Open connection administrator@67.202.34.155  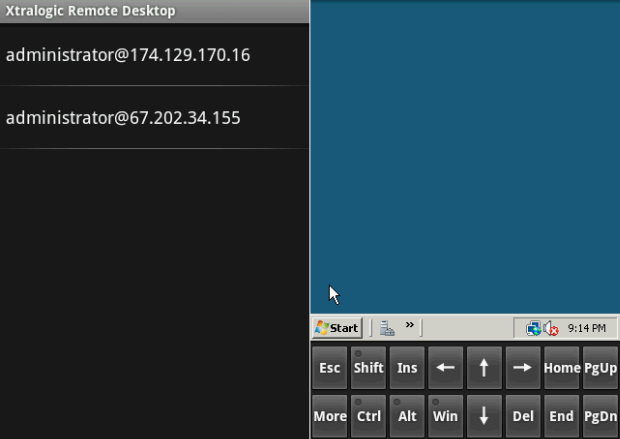pos(154,117)
